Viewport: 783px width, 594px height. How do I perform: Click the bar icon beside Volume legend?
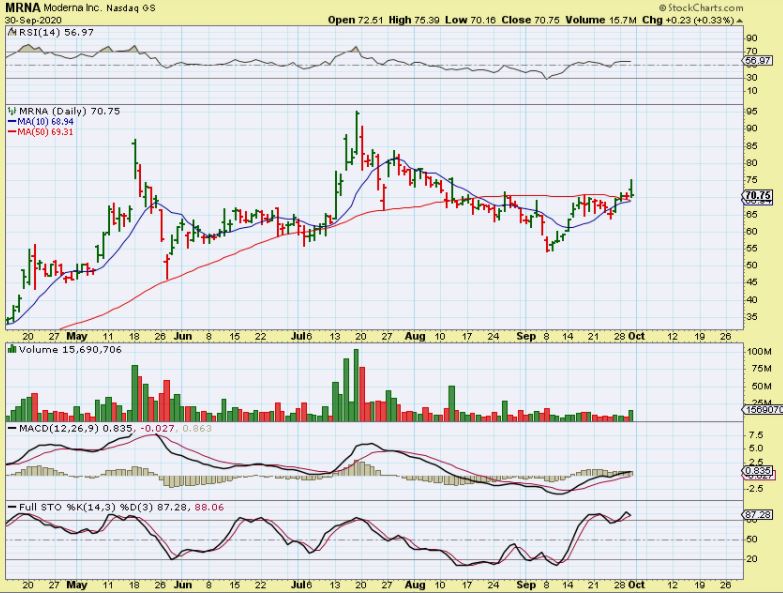tap(12, 350)
